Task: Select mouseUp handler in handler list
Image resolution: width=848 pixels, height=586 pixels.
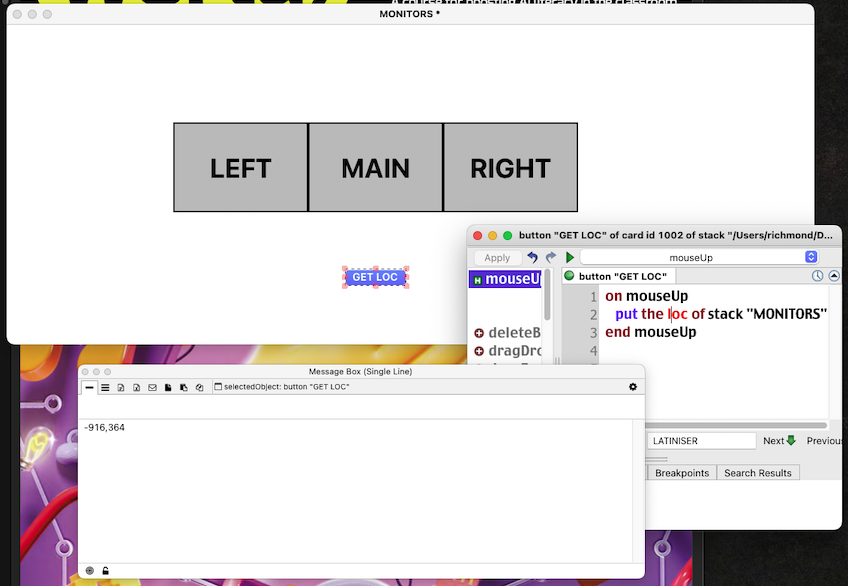Action: click(x=506, y=280)
